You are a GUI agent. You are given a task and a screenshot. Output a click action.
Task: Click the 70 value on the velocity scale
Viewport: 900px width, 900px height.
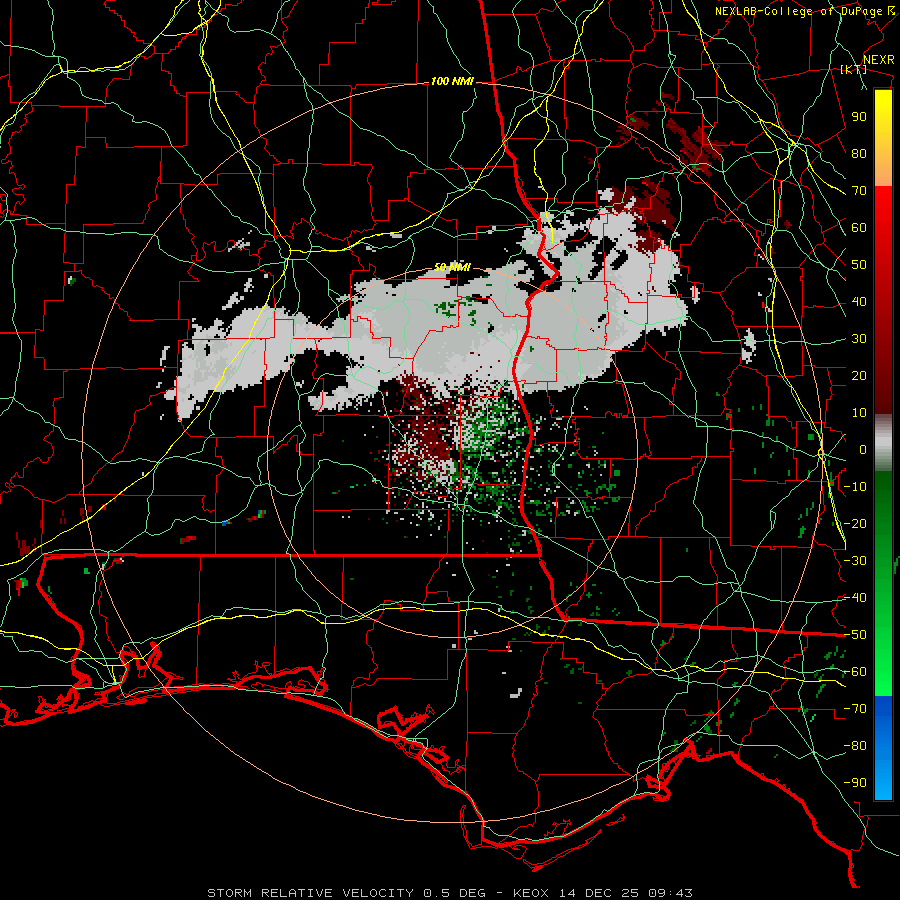click(859, 191)
